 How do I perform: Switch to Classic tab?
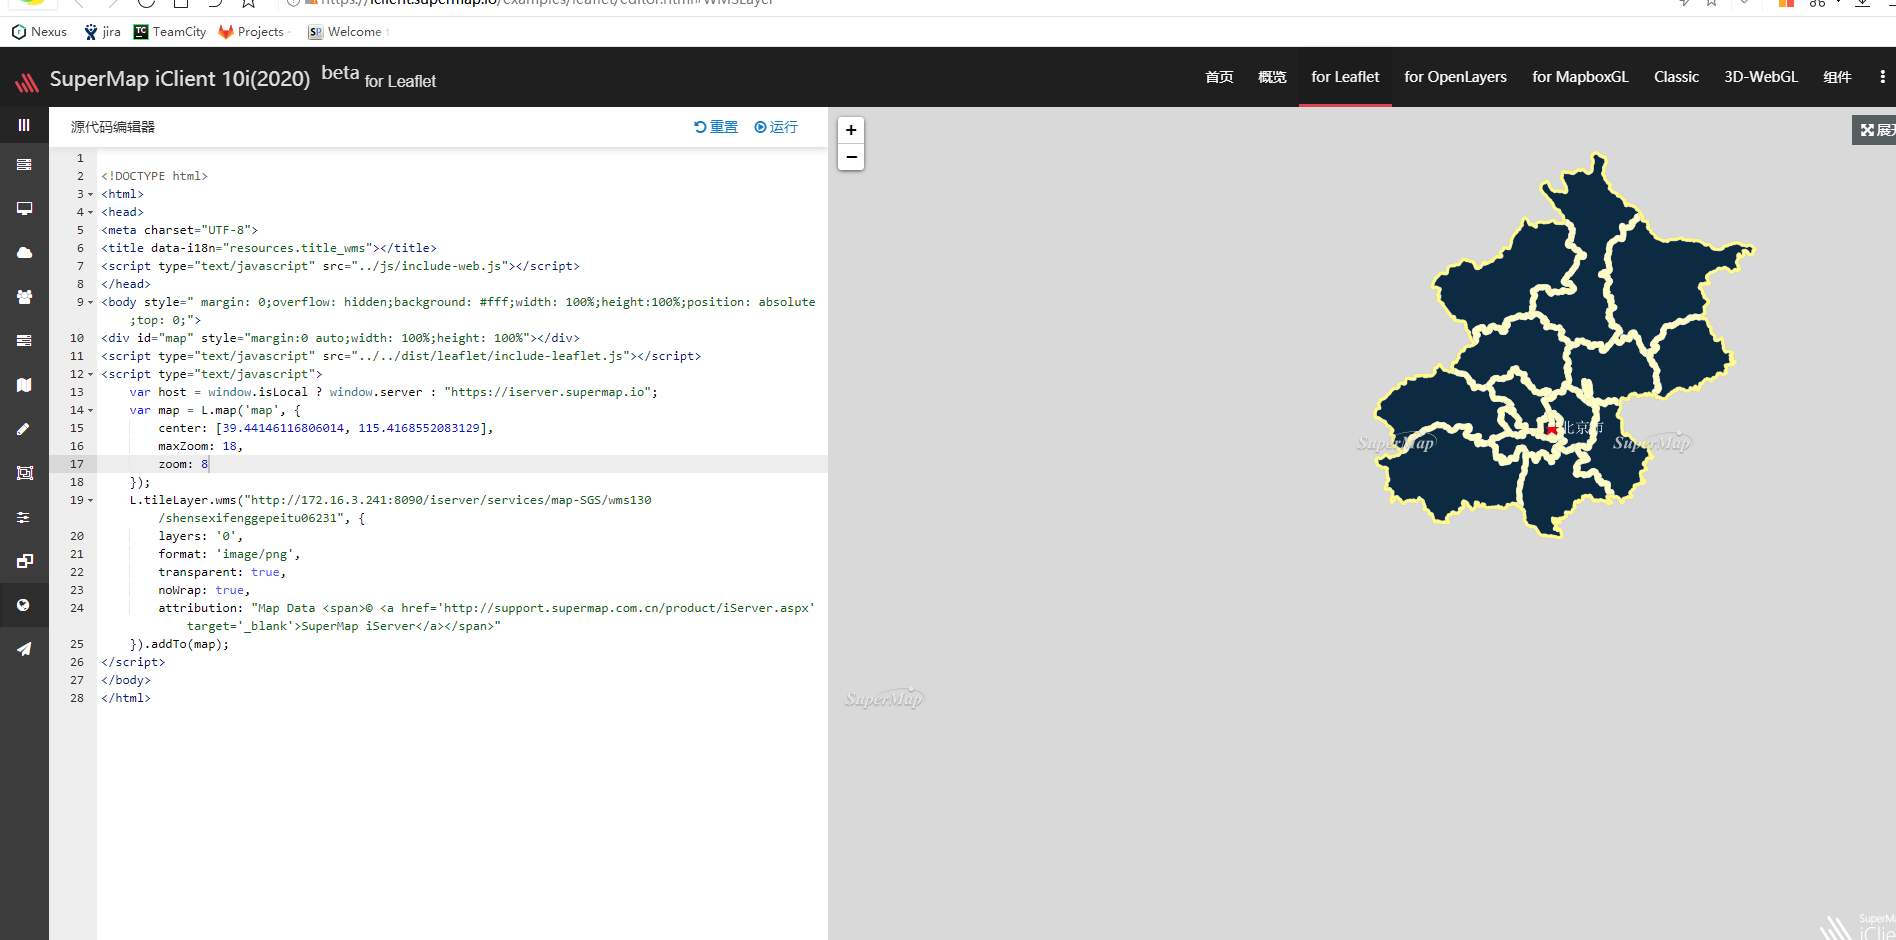click(x=1676, y=77)
